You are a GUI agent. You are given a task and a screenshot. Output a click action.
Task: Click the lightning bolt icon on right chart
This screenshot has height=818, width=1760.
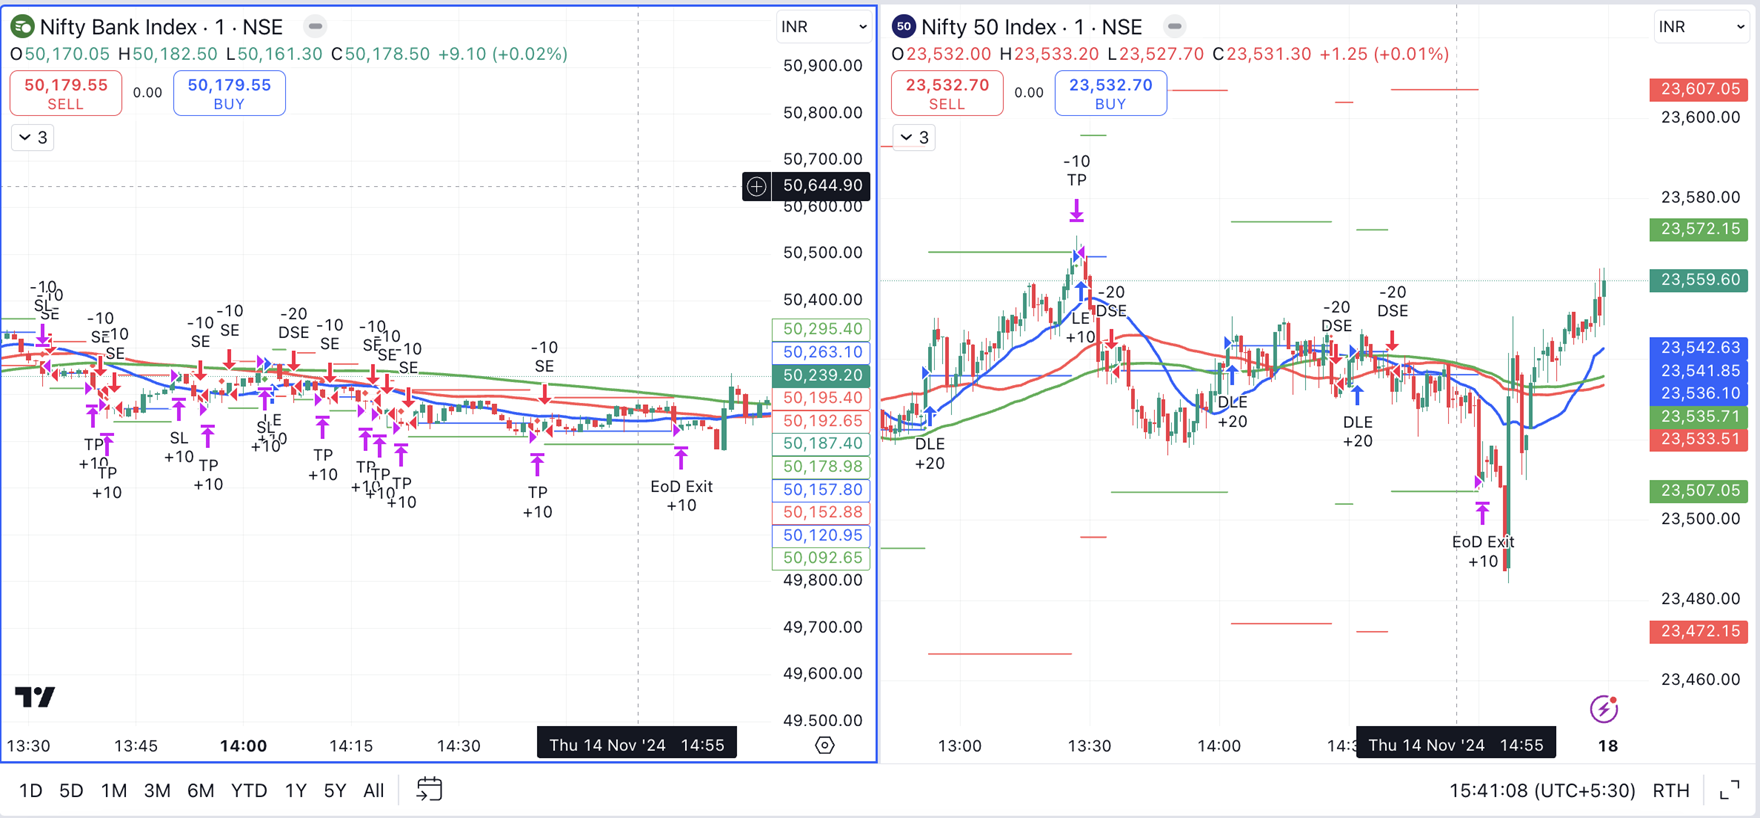click(x=1604, y=709)
